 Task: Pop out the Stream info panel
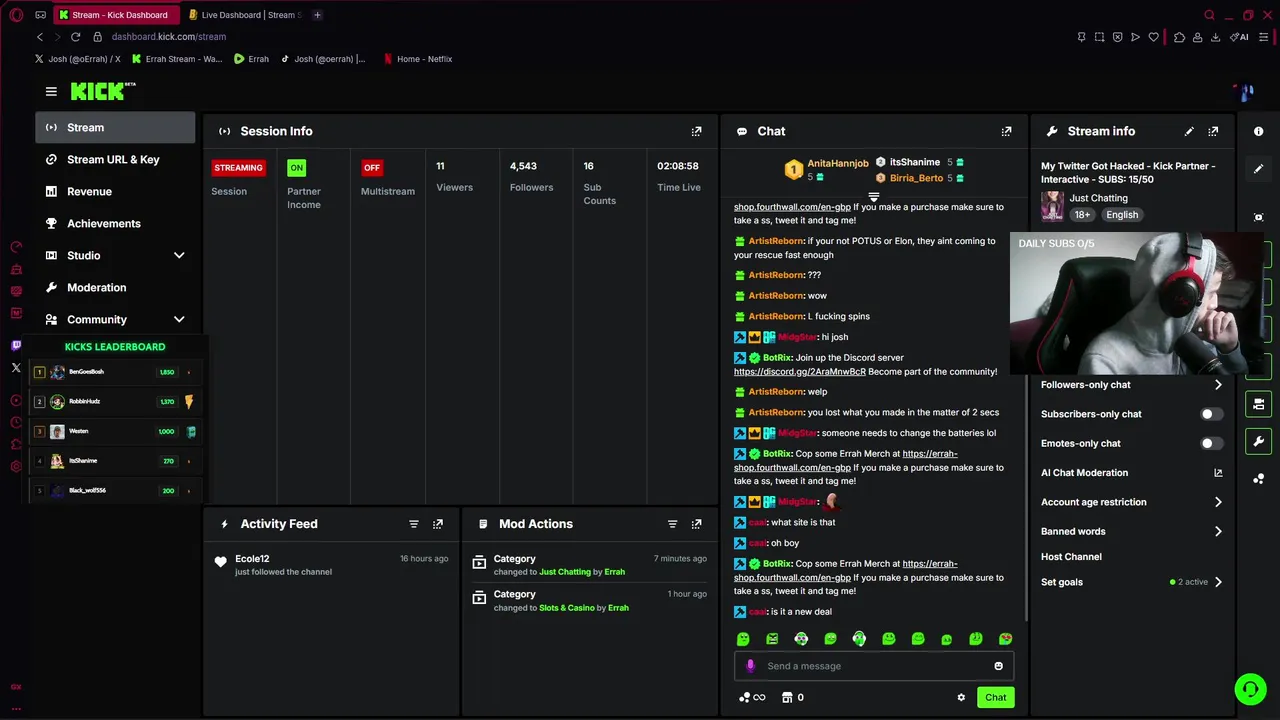tap(1213, 131)
